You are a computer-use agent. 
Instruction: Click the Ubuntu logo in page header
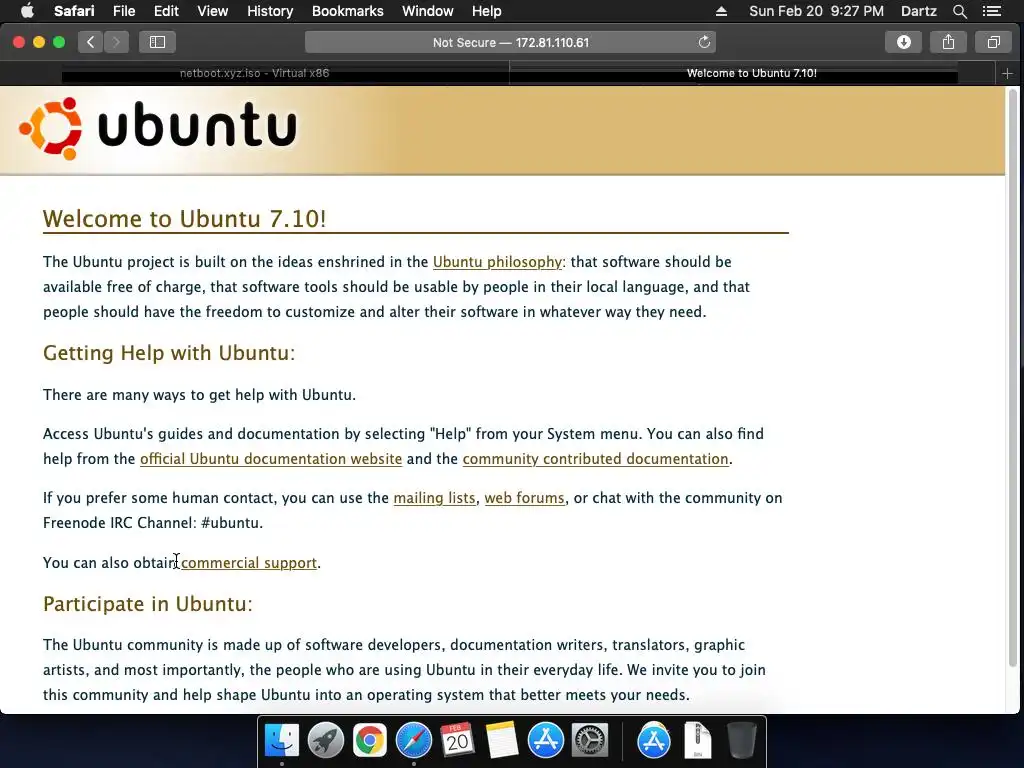(x=157, y=129)
